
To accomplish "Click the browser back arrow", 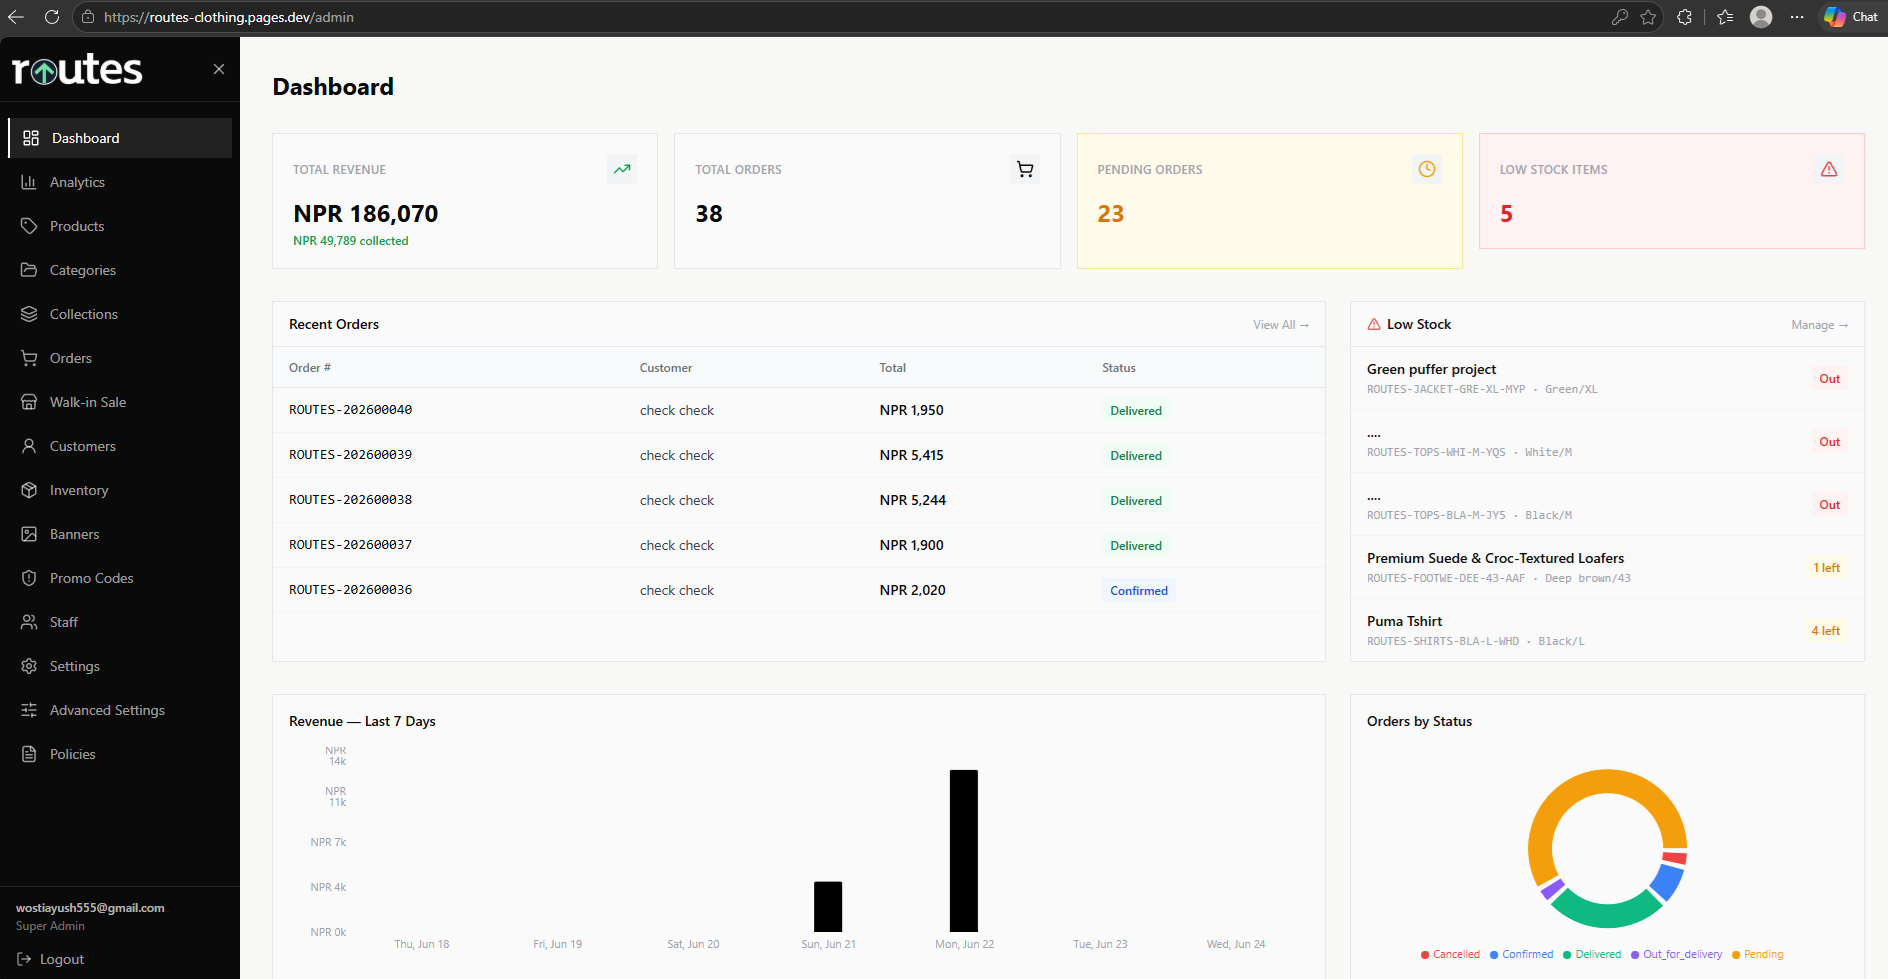I will 16,17.
